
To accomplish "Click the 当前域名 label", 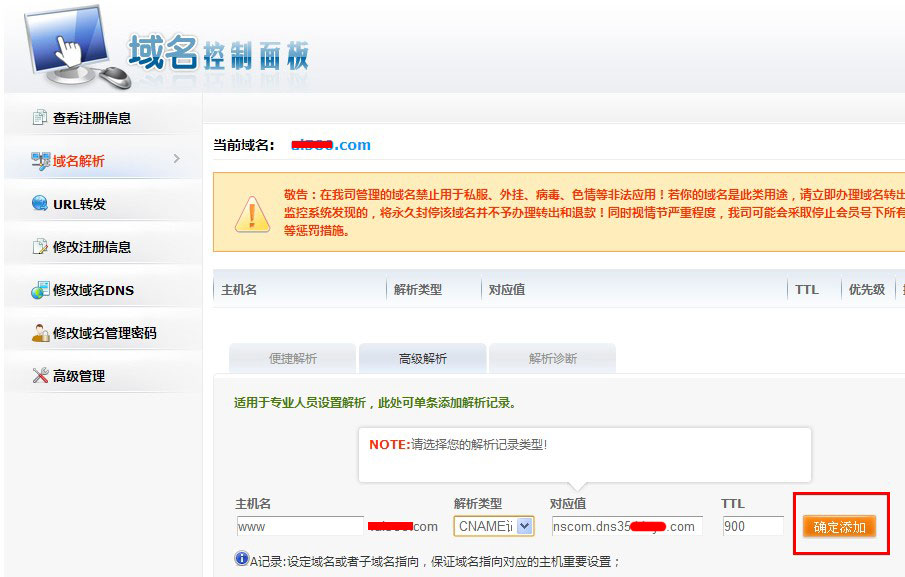I will pos(244,145).
